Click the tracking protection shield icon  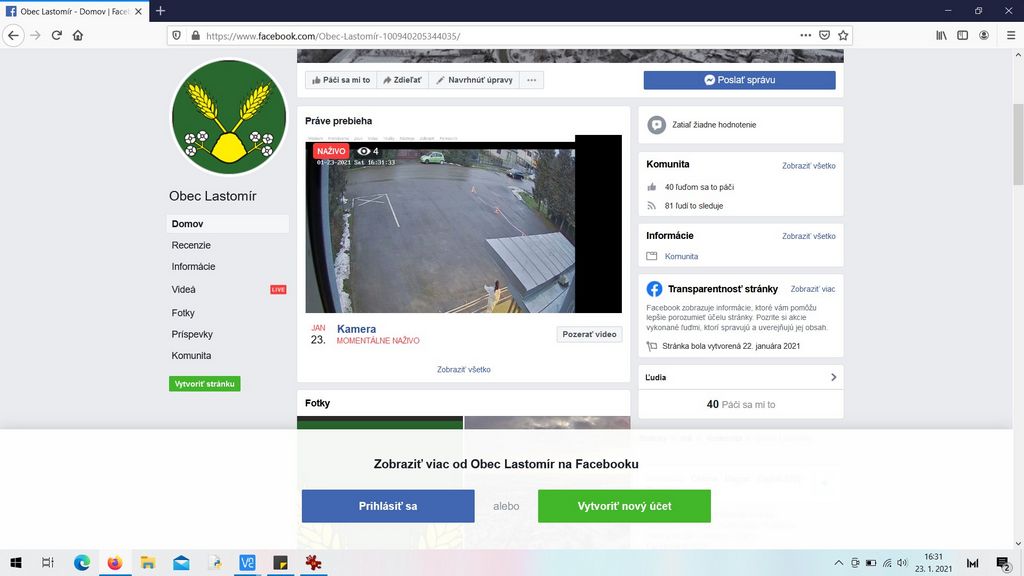176,36
